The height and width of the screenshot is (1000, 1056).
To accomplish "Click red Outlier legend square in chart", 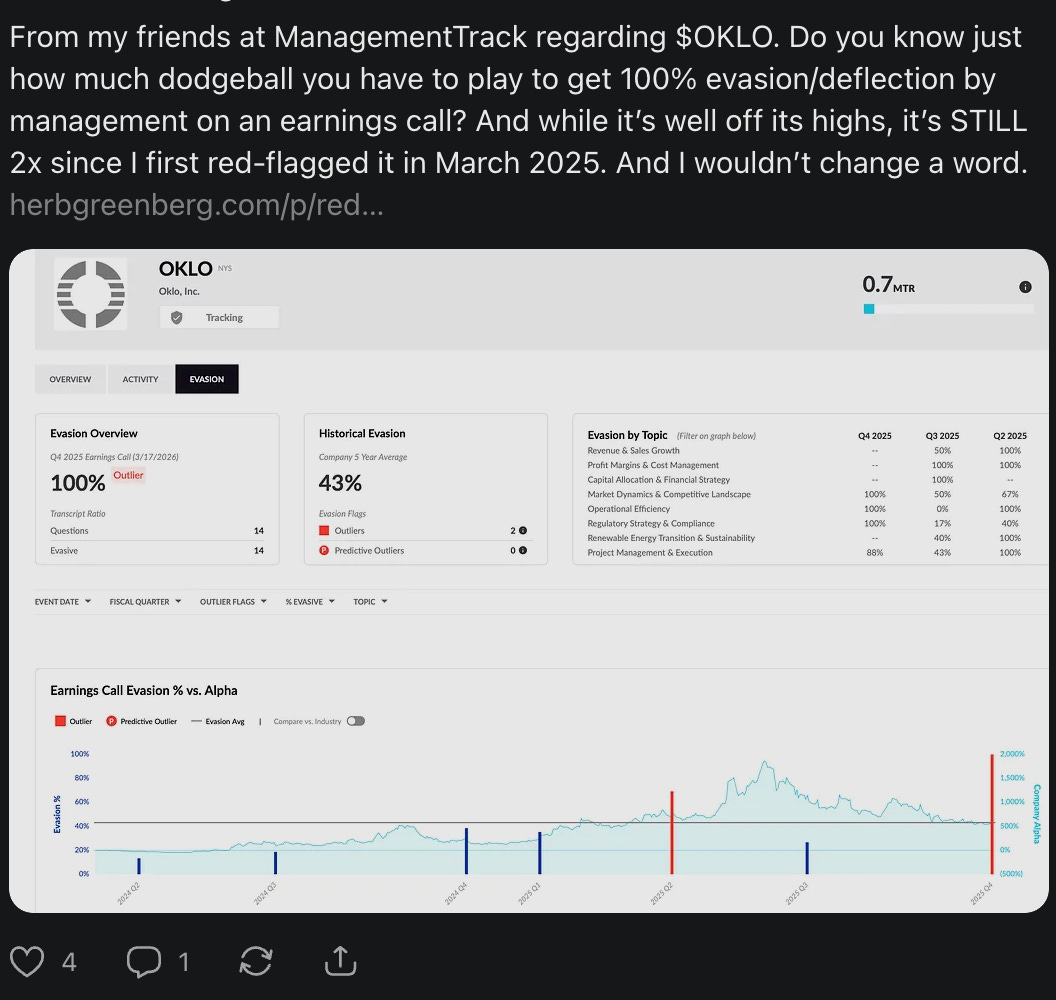I will [60, 721].
